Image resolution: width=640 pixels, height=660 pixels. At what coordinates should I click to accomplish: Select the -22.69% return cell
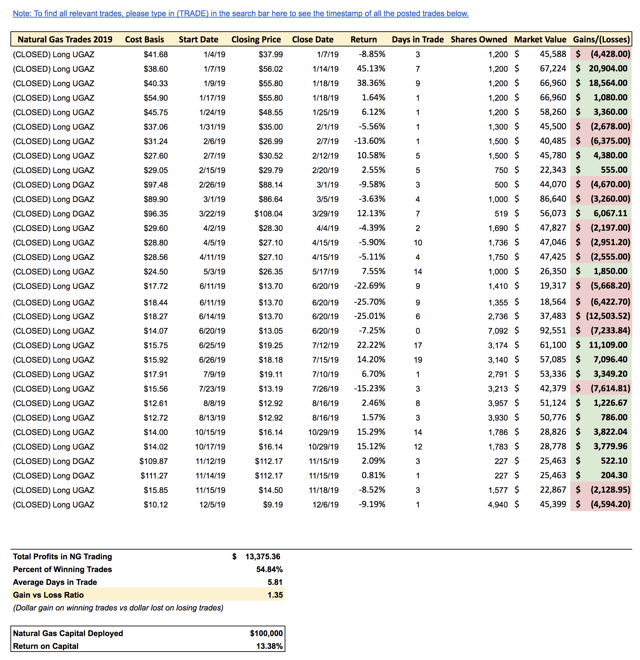pos(370,286)
